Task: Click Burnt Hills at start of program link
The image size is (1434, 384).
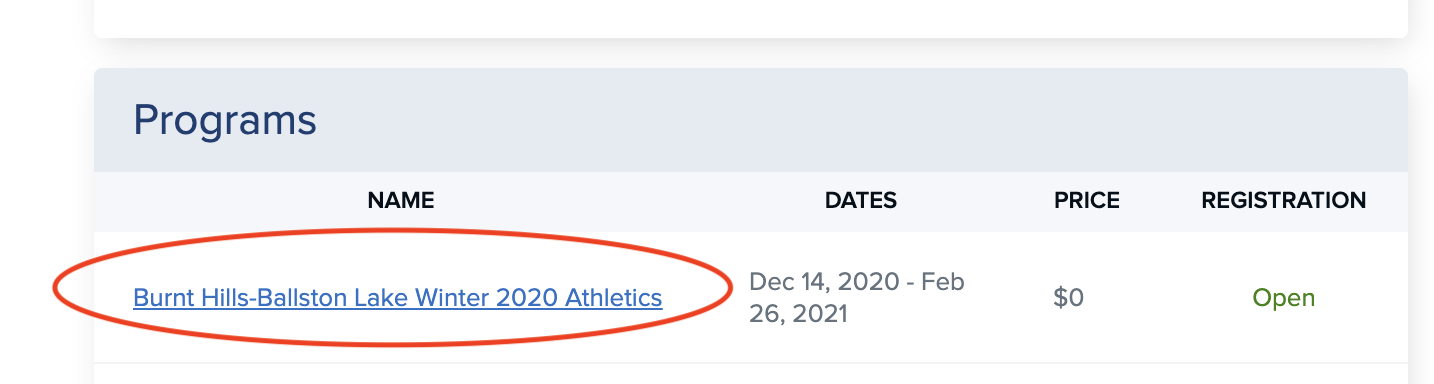Action: click(x=178, y=297)
